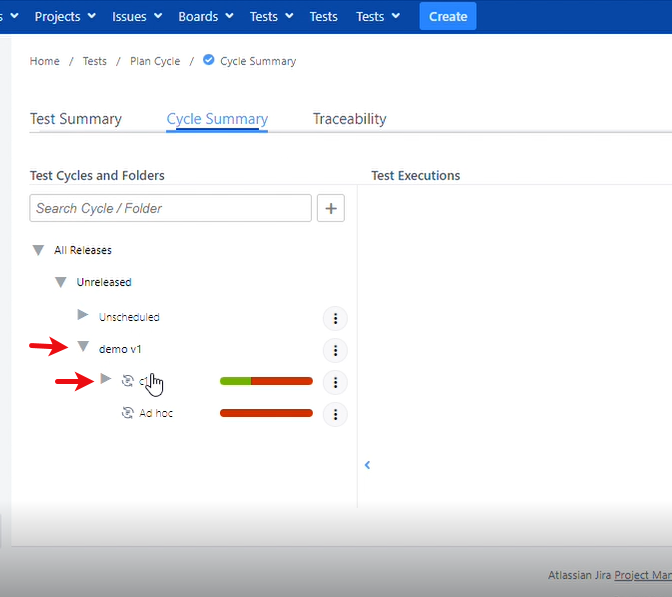The image size is (672, 597).
Task: Click the cycle icon beside Ad hoc
Action: click(127, 413)
